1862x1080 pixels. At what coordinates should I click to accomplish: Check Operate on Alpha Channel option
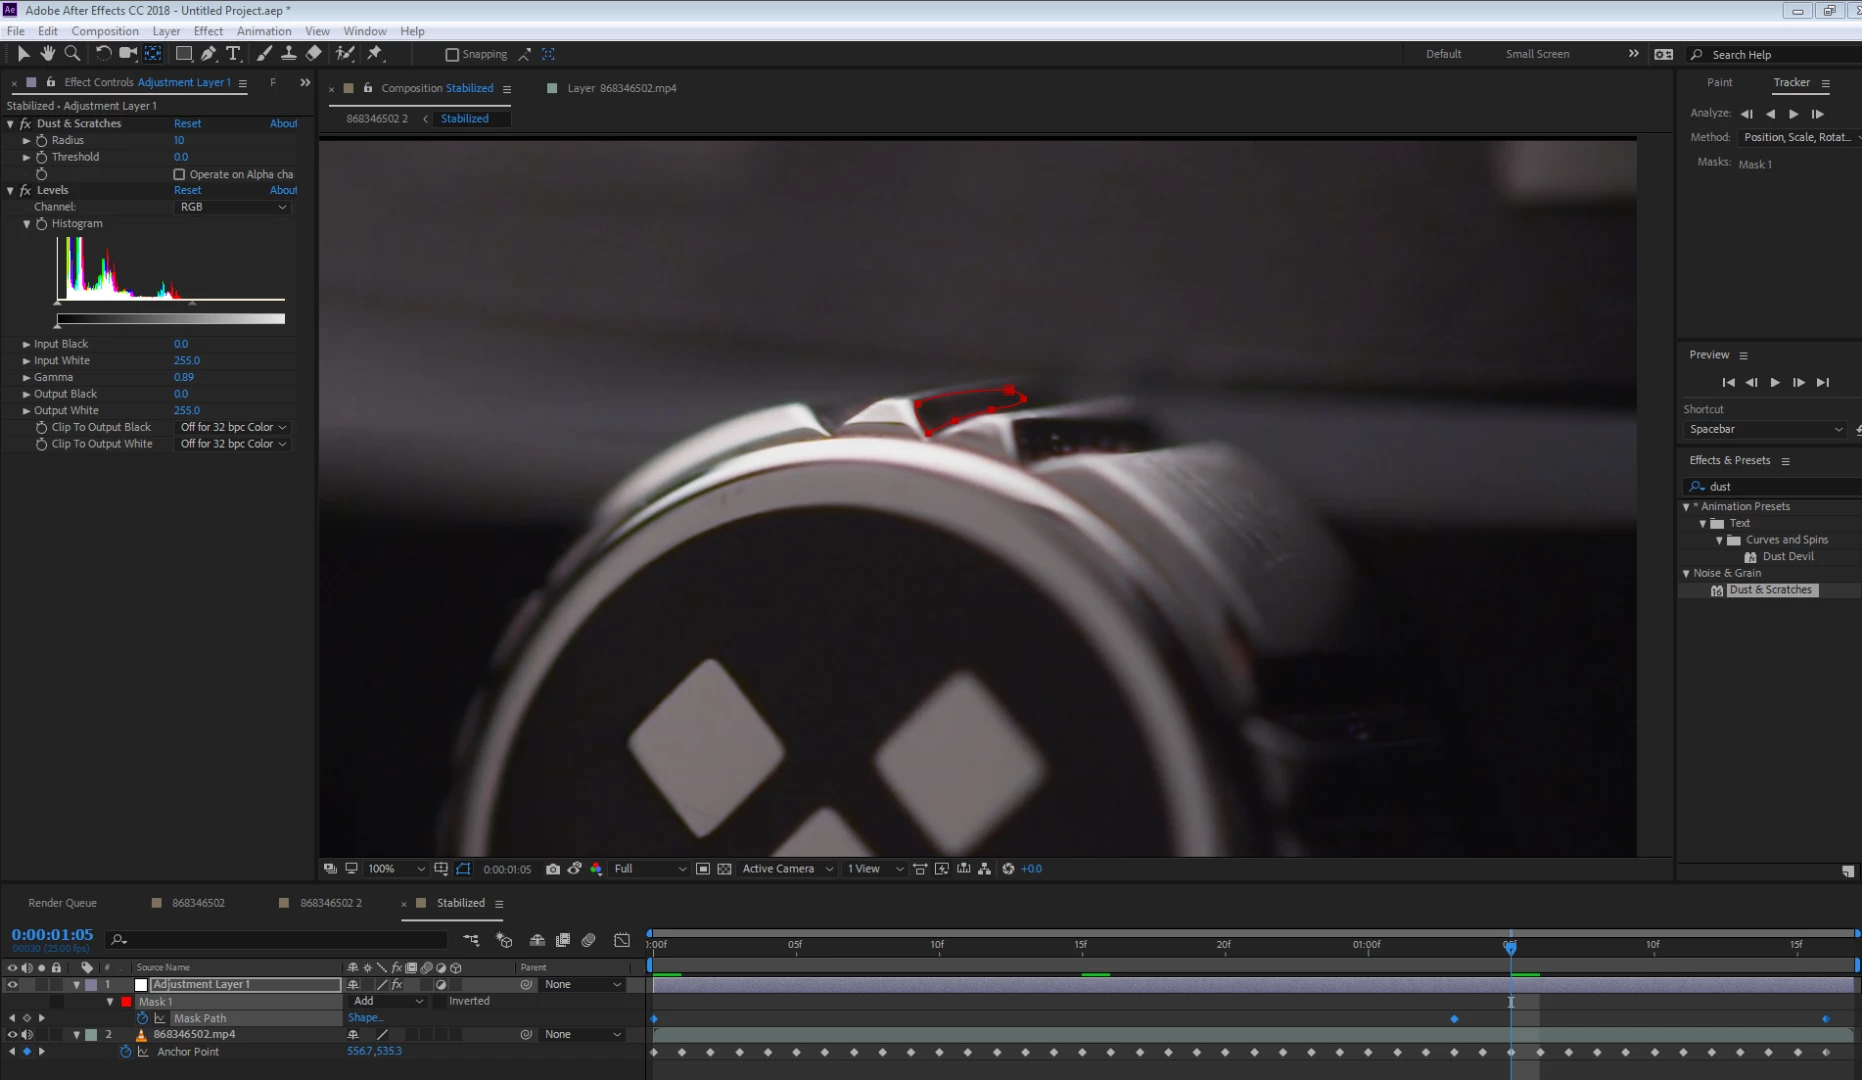180,174
